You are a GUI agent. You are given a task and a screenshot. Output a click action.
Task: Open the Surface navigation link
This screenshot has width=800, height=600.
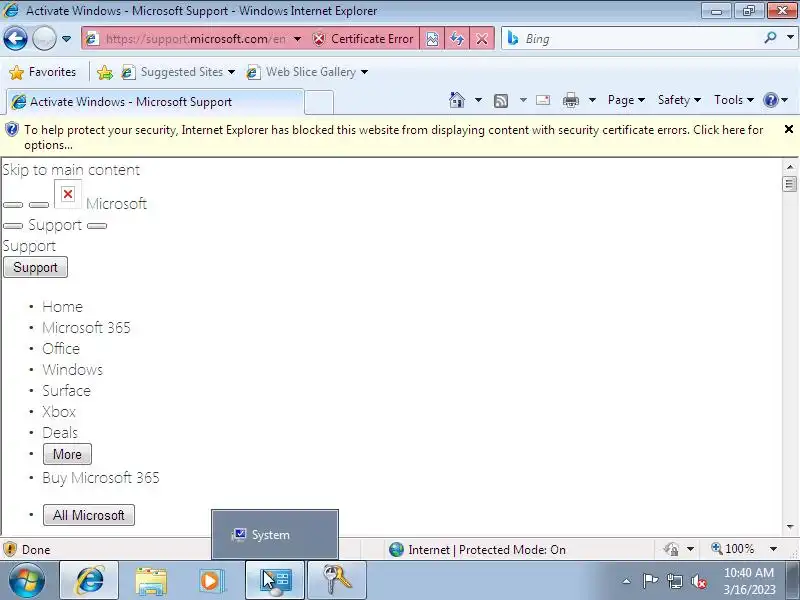click(x=66, y=390)
